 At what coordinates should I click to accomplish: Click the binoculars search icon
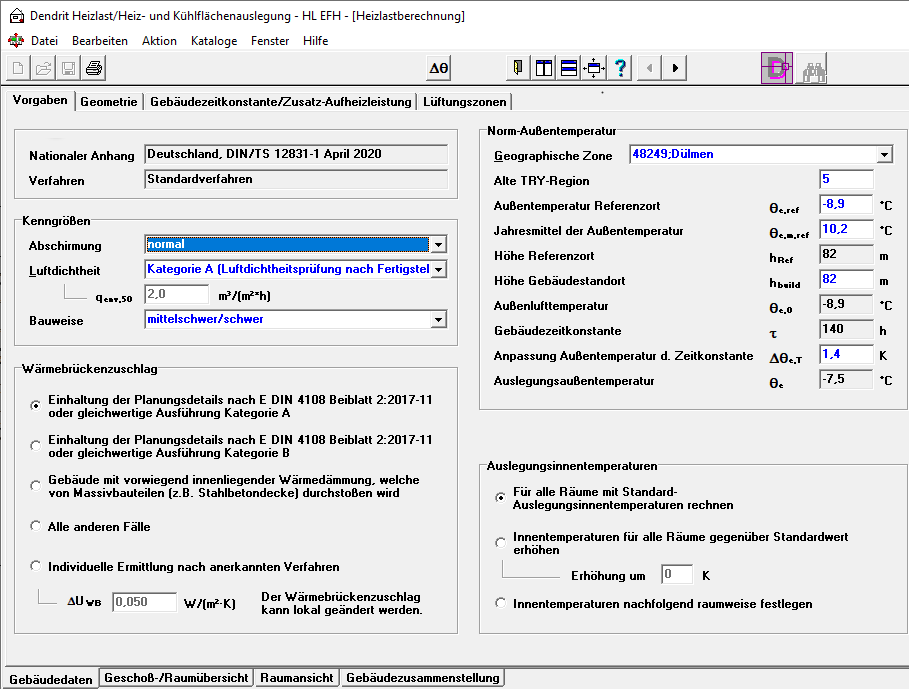tap(813, 68)
